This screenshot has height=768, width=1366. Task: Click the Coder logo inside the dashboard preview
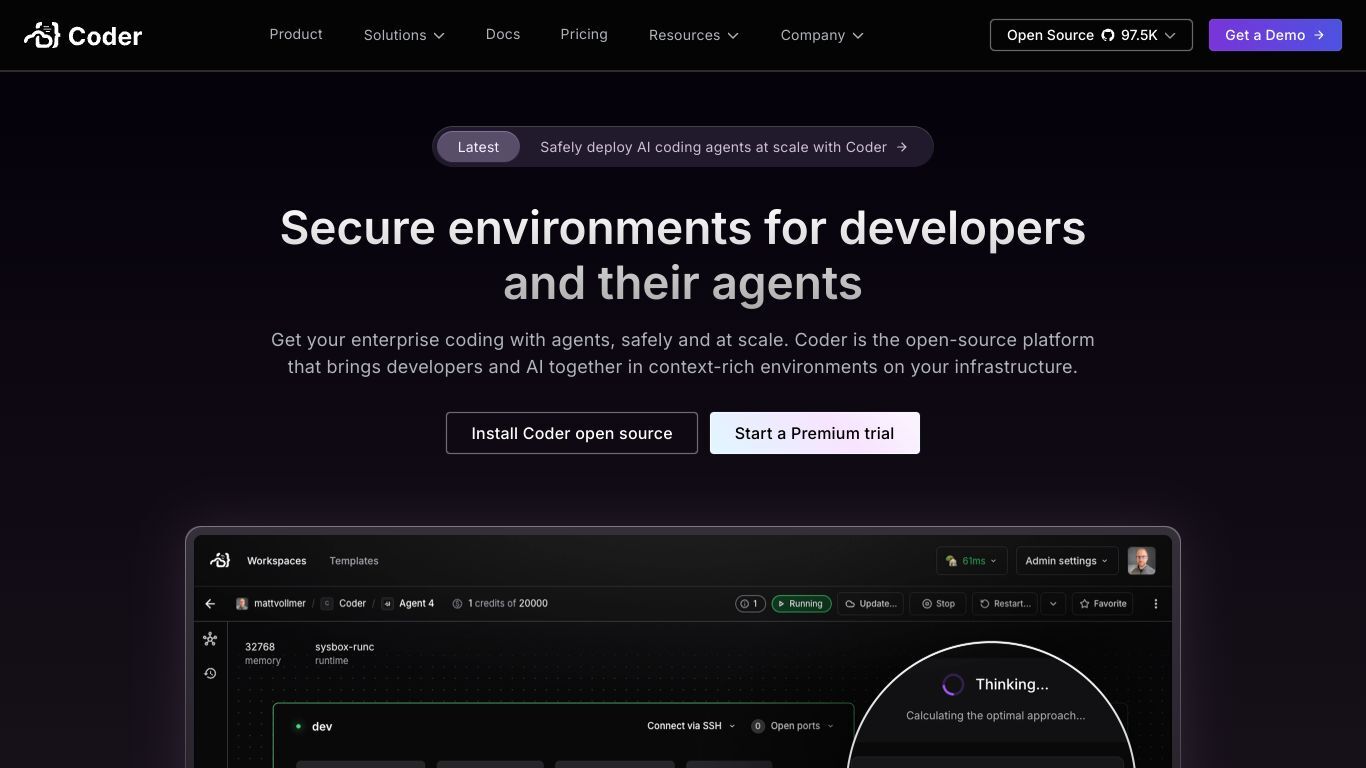pos(220,560)
